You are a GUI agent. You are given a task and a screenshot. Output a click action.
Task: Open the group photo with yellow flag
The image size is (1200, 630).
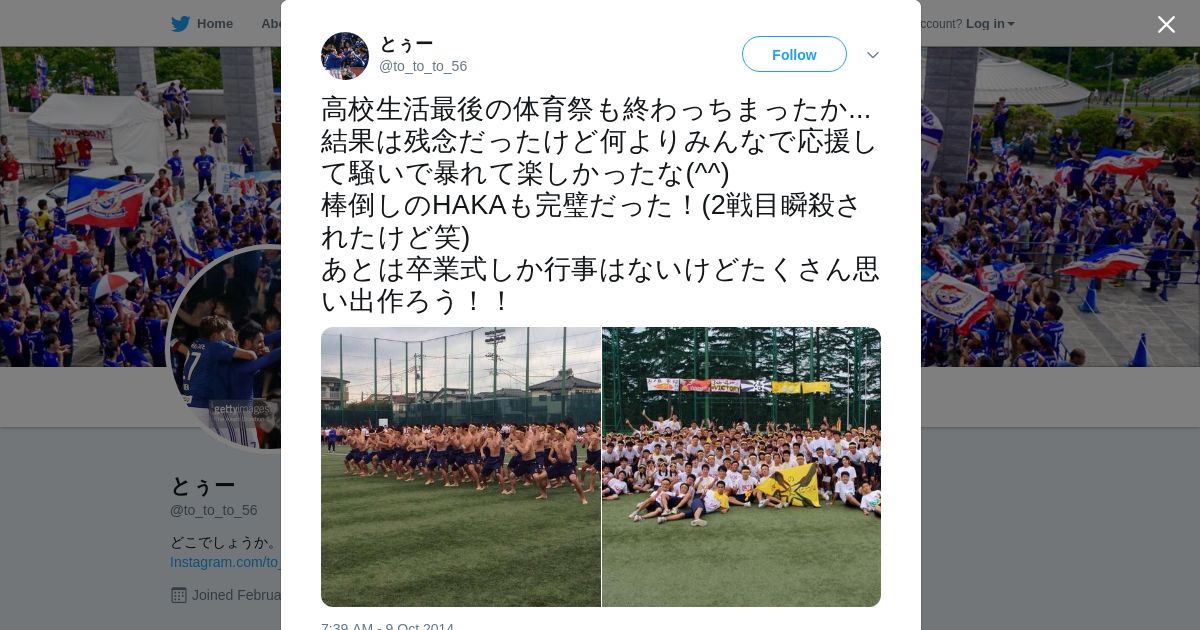point(741,467)
